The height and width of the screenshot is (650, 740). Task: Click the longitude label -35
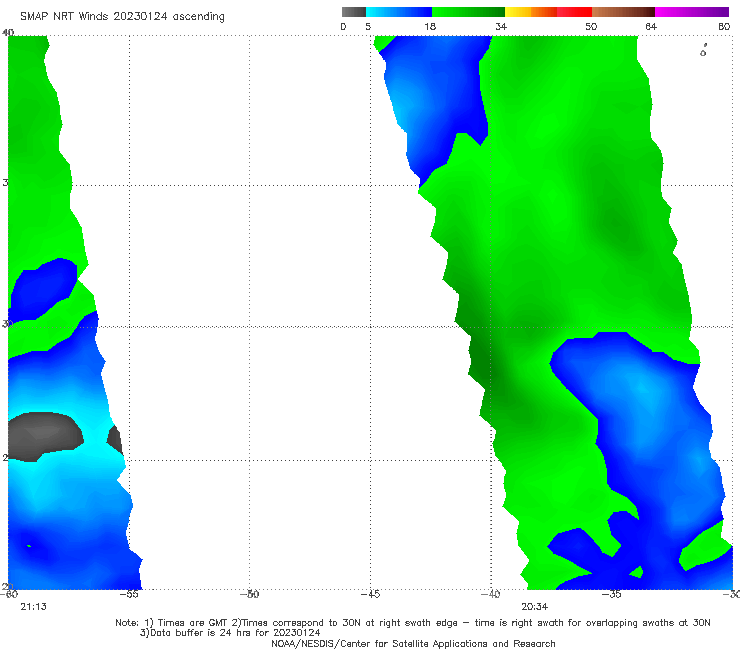612,594
